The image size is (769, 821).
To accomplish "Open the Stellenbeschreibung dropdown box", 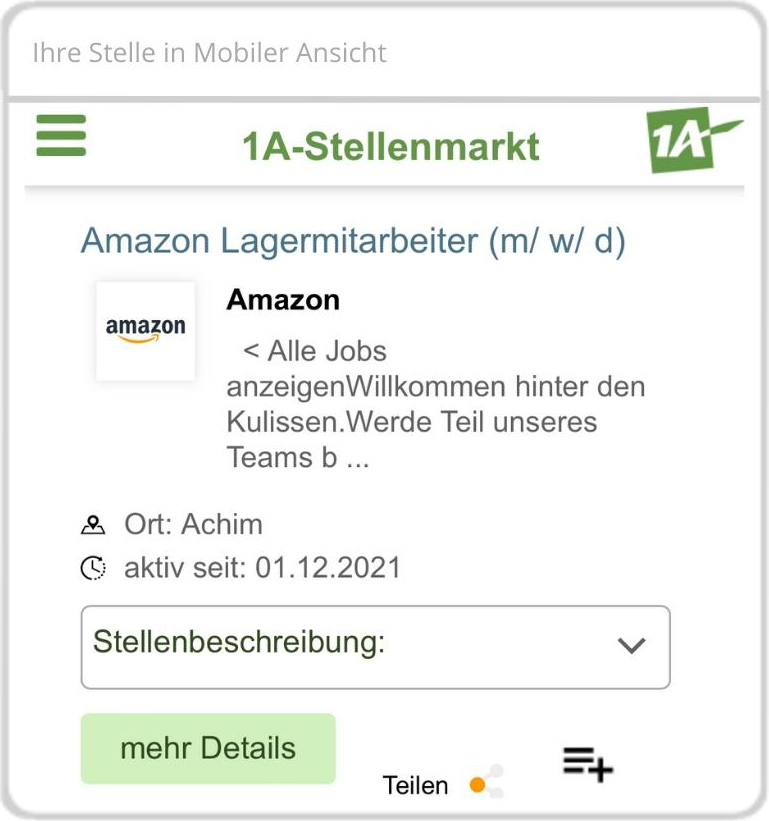I will pos(375,647).
